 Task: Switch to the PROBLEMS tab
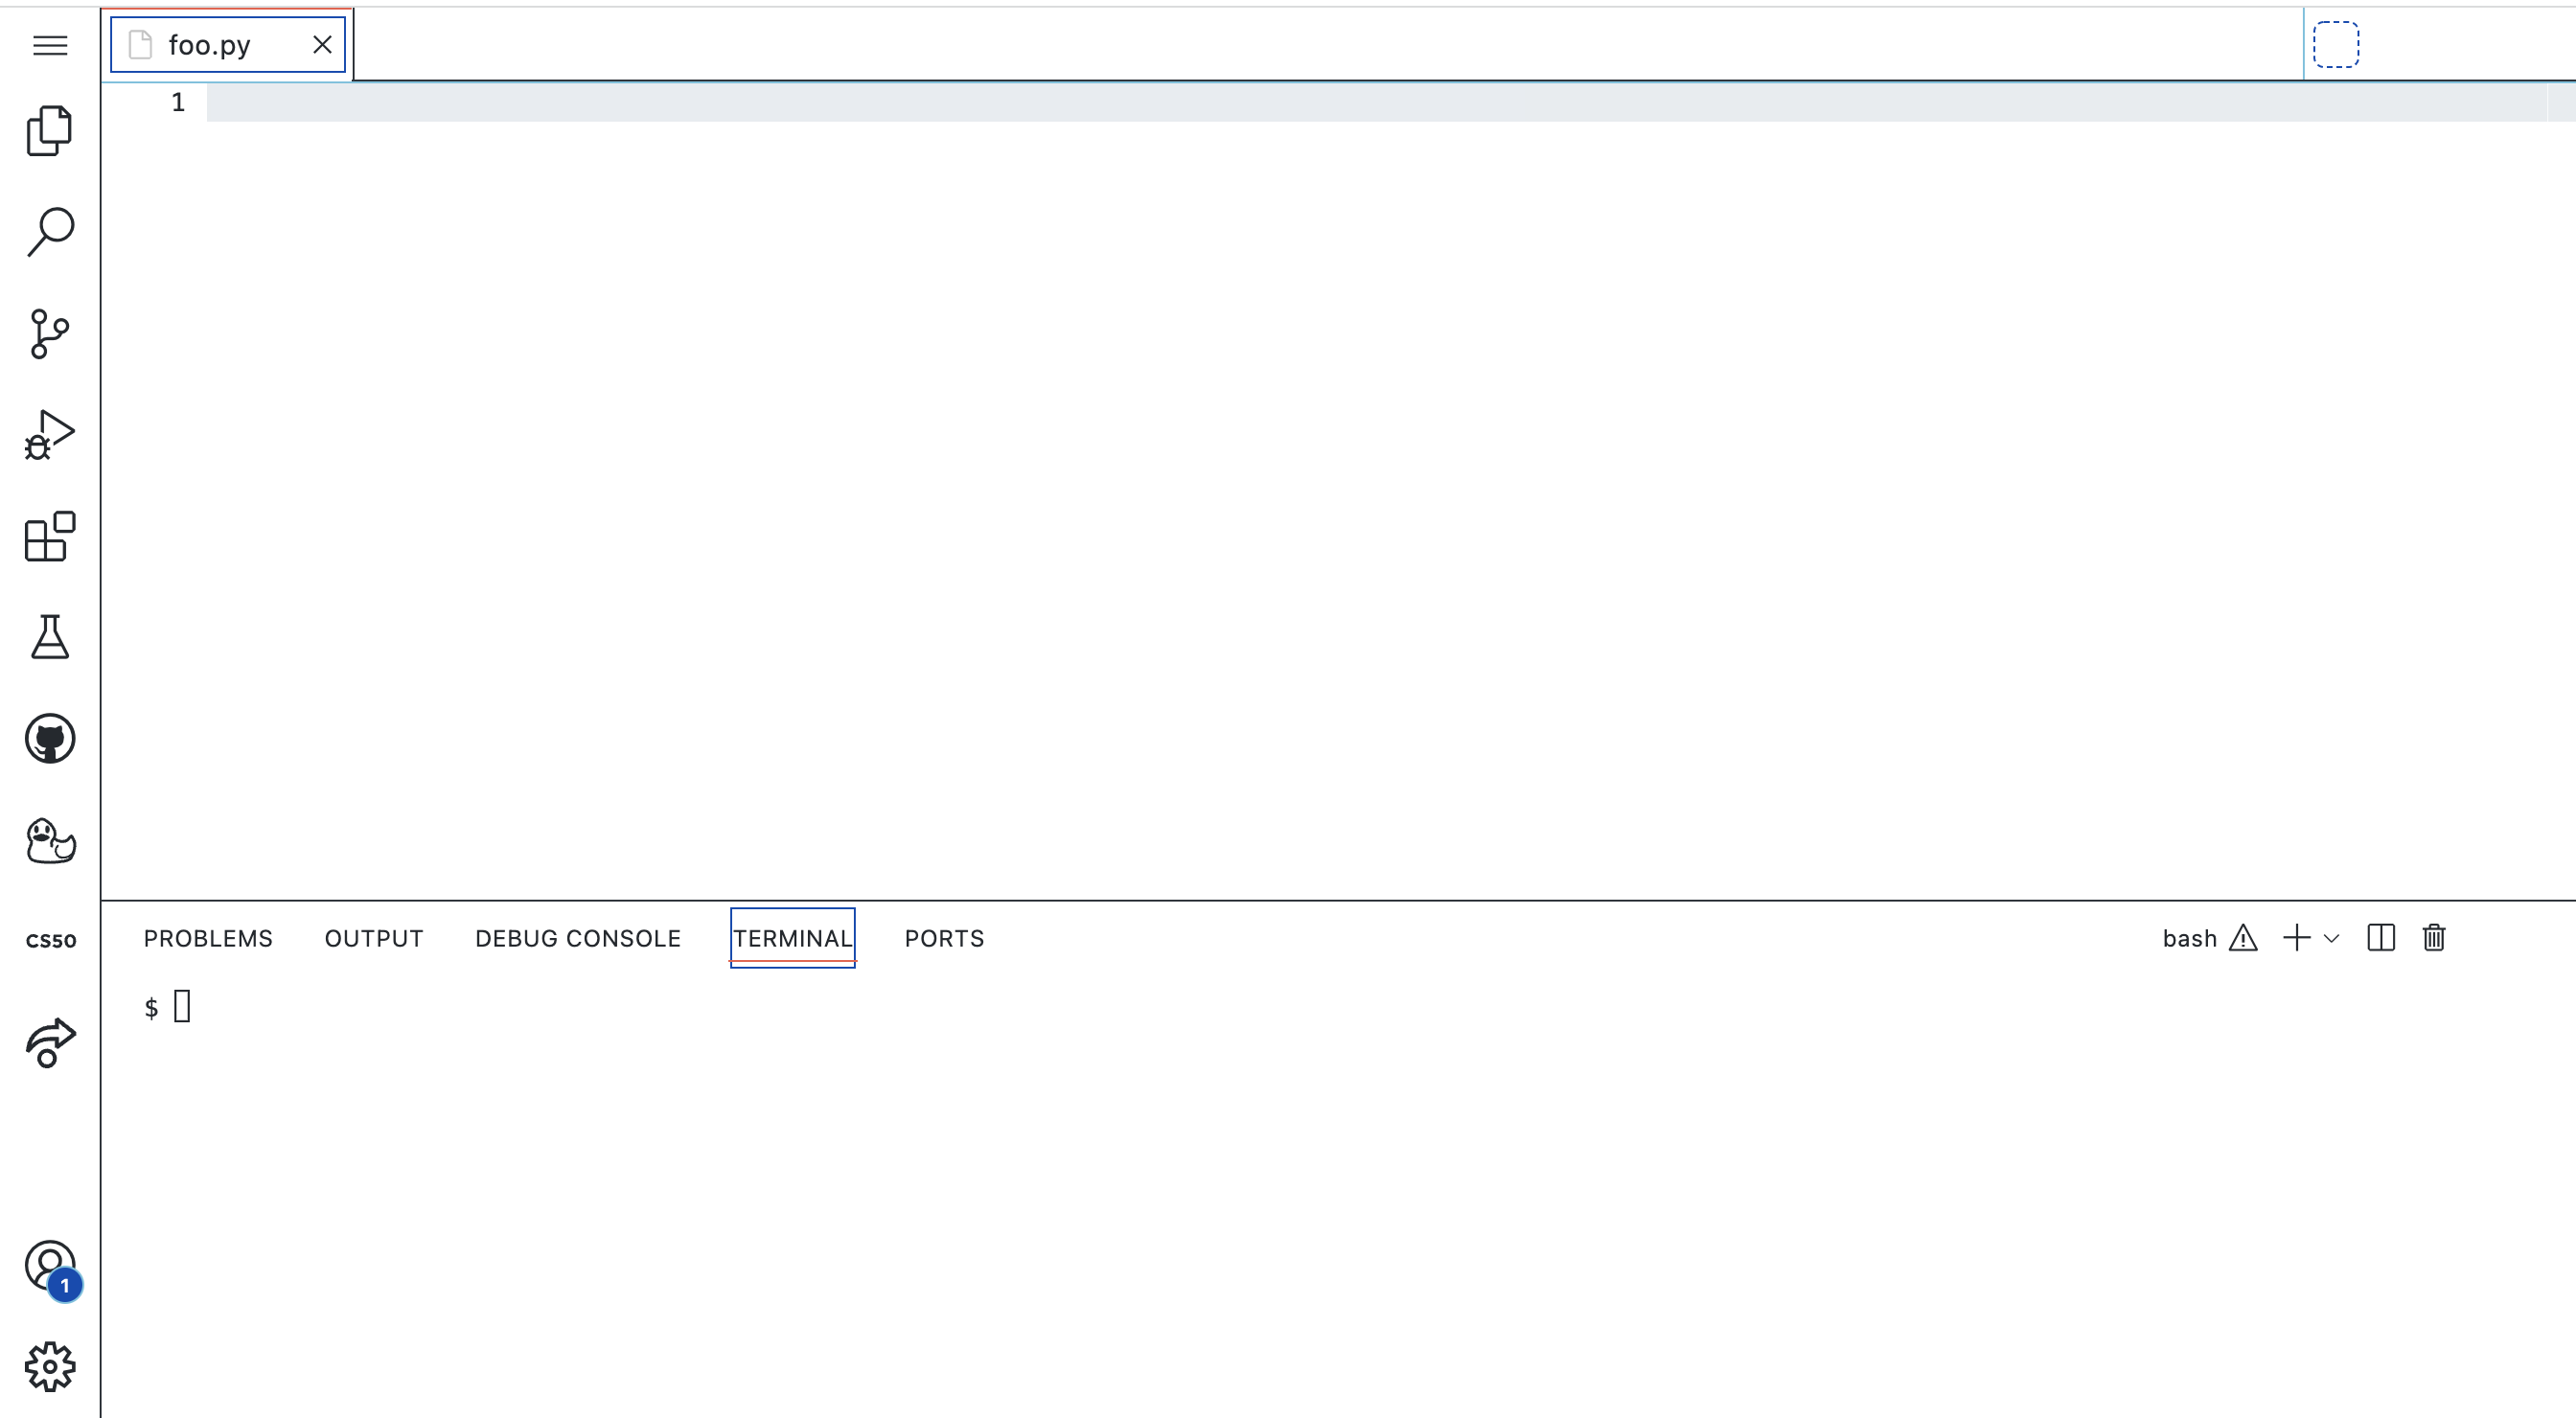click(208, 938)
